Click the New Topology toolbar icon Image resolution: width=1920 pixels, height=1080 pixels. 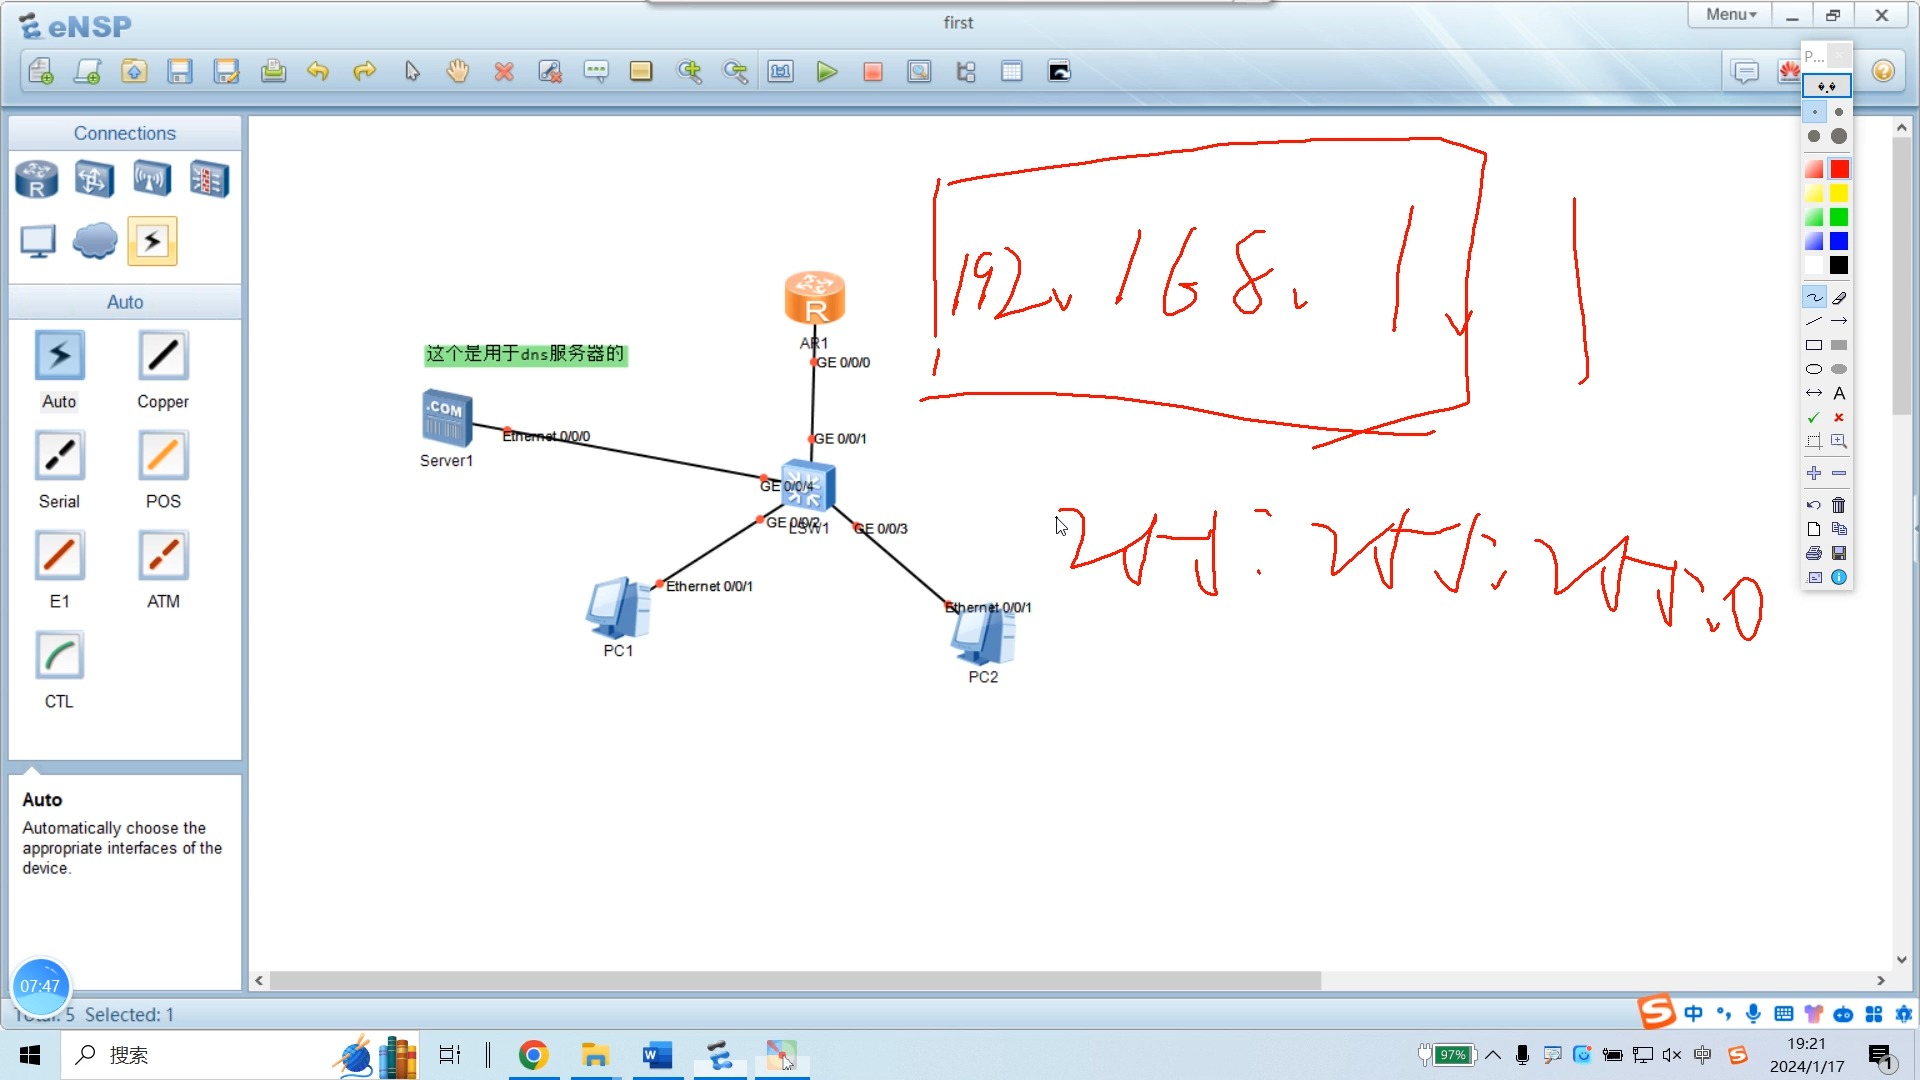tap(41, 71)
